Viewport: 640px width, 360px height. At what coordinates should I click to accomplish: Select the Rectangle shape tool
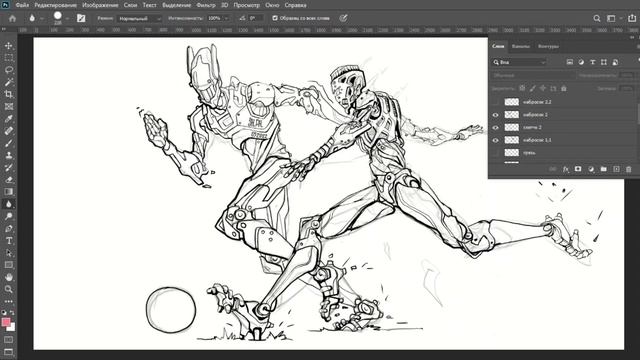click(9, 265)
